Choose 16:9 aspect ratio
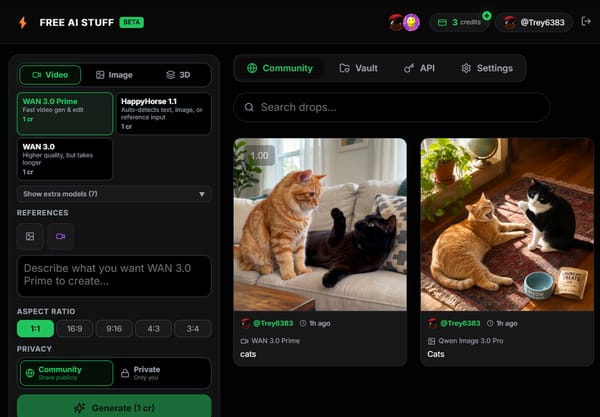 (75, 329)
